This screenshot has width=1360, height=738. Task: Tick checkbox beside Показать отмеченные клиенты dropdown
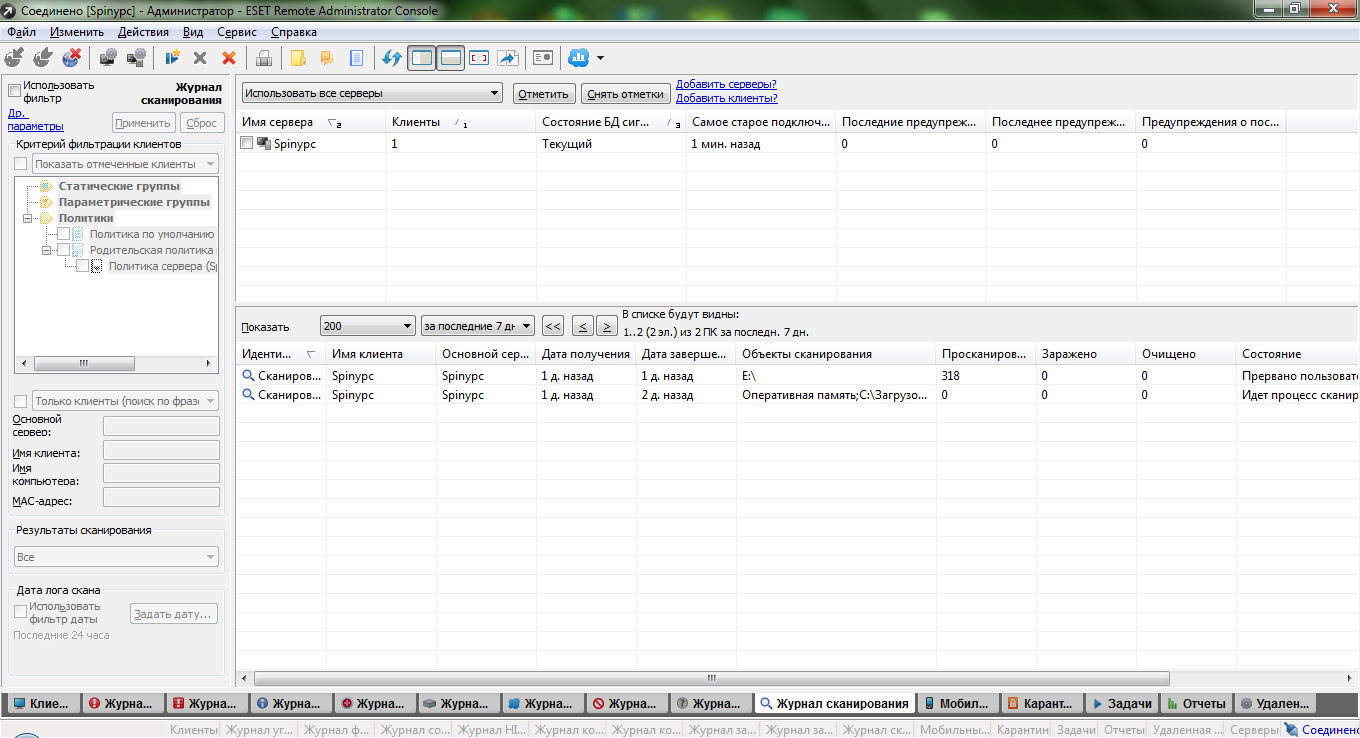coord(21,164)
